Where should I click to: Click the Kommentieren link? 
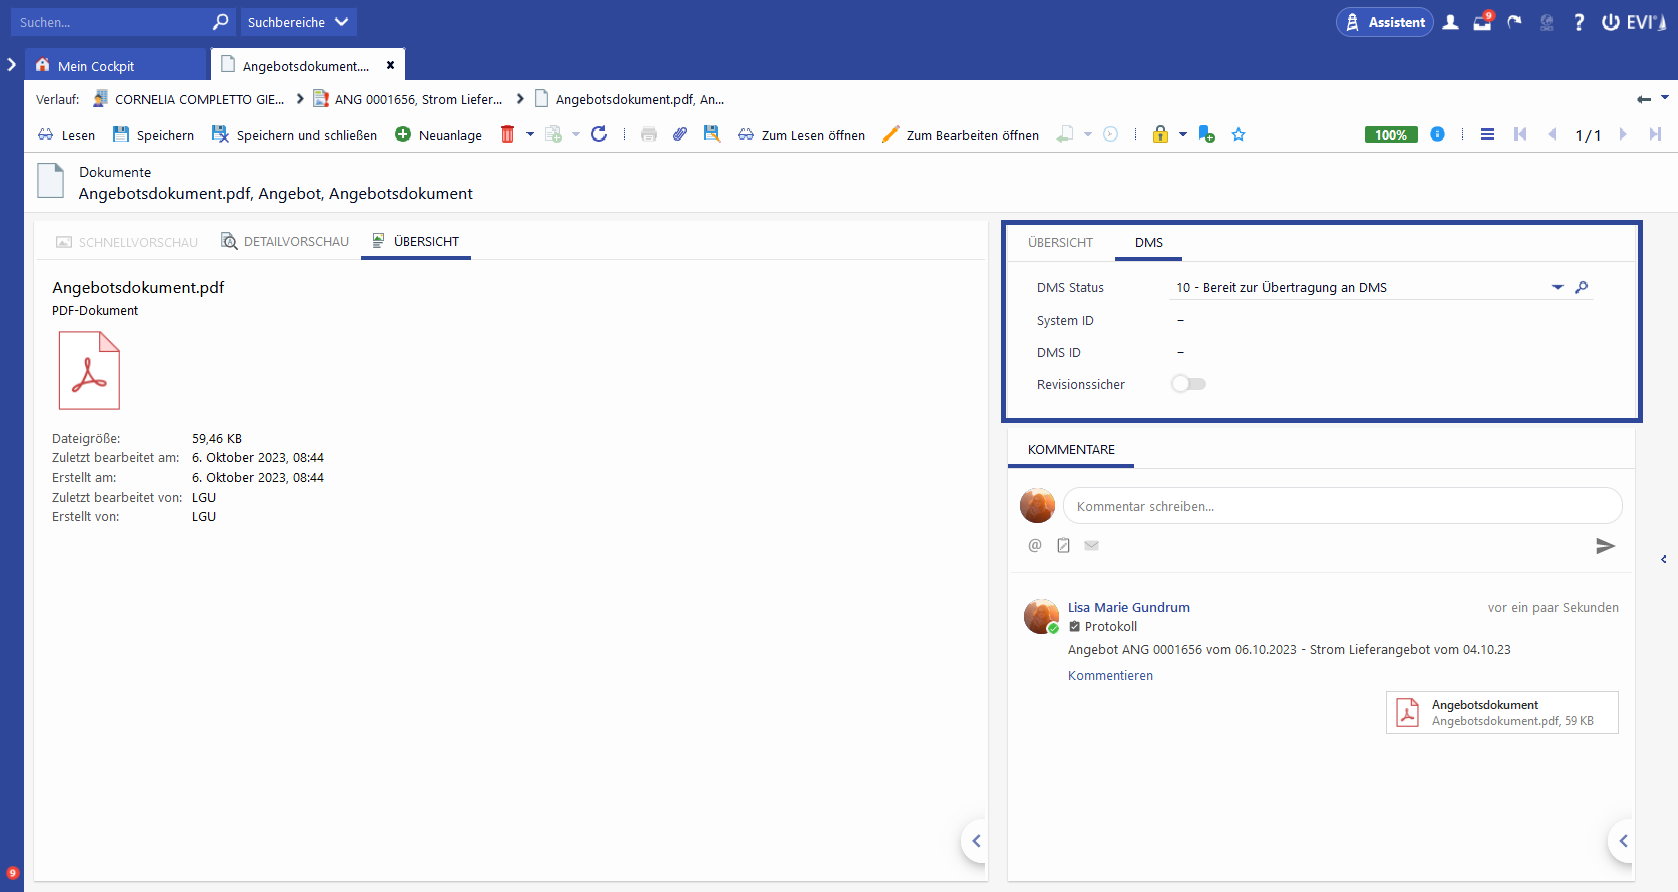(x=1110, y=676)
